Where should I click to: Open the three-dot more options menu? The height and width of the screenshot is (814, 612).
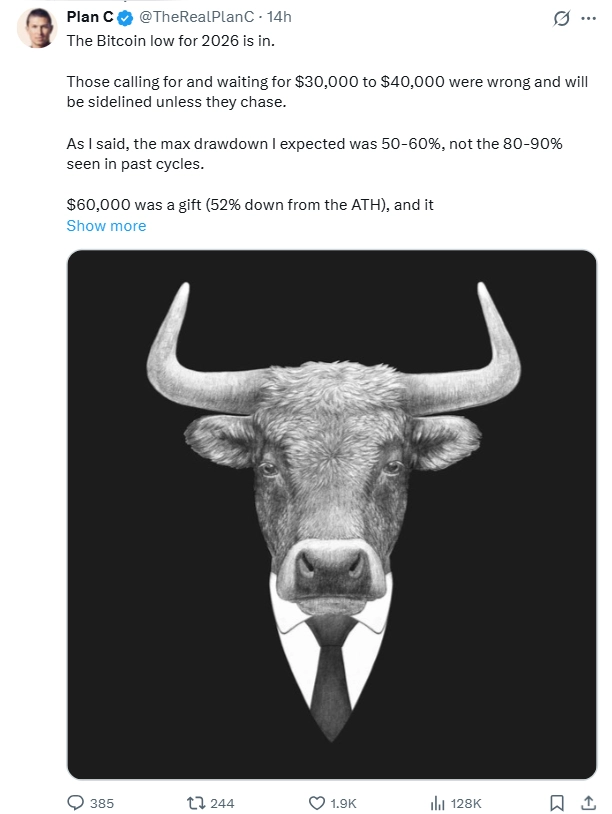coord(588,18)
